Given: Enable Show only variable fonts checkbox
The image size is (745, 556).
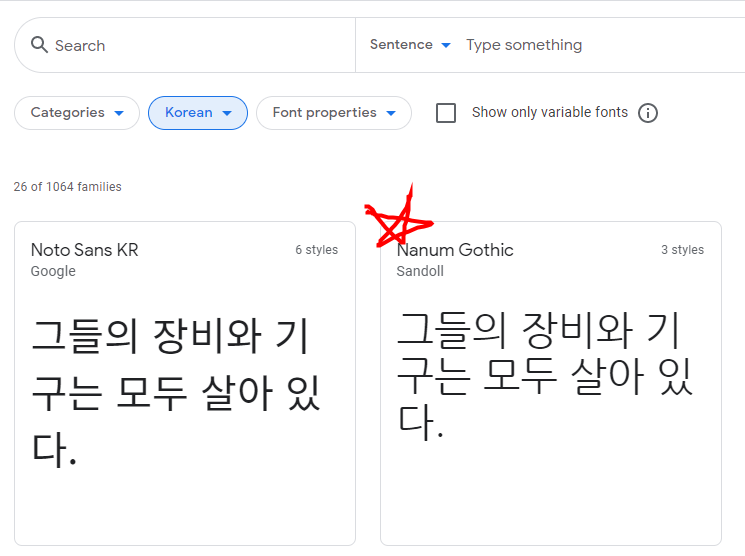Looking at the screenshot, I should click(446, 113).
